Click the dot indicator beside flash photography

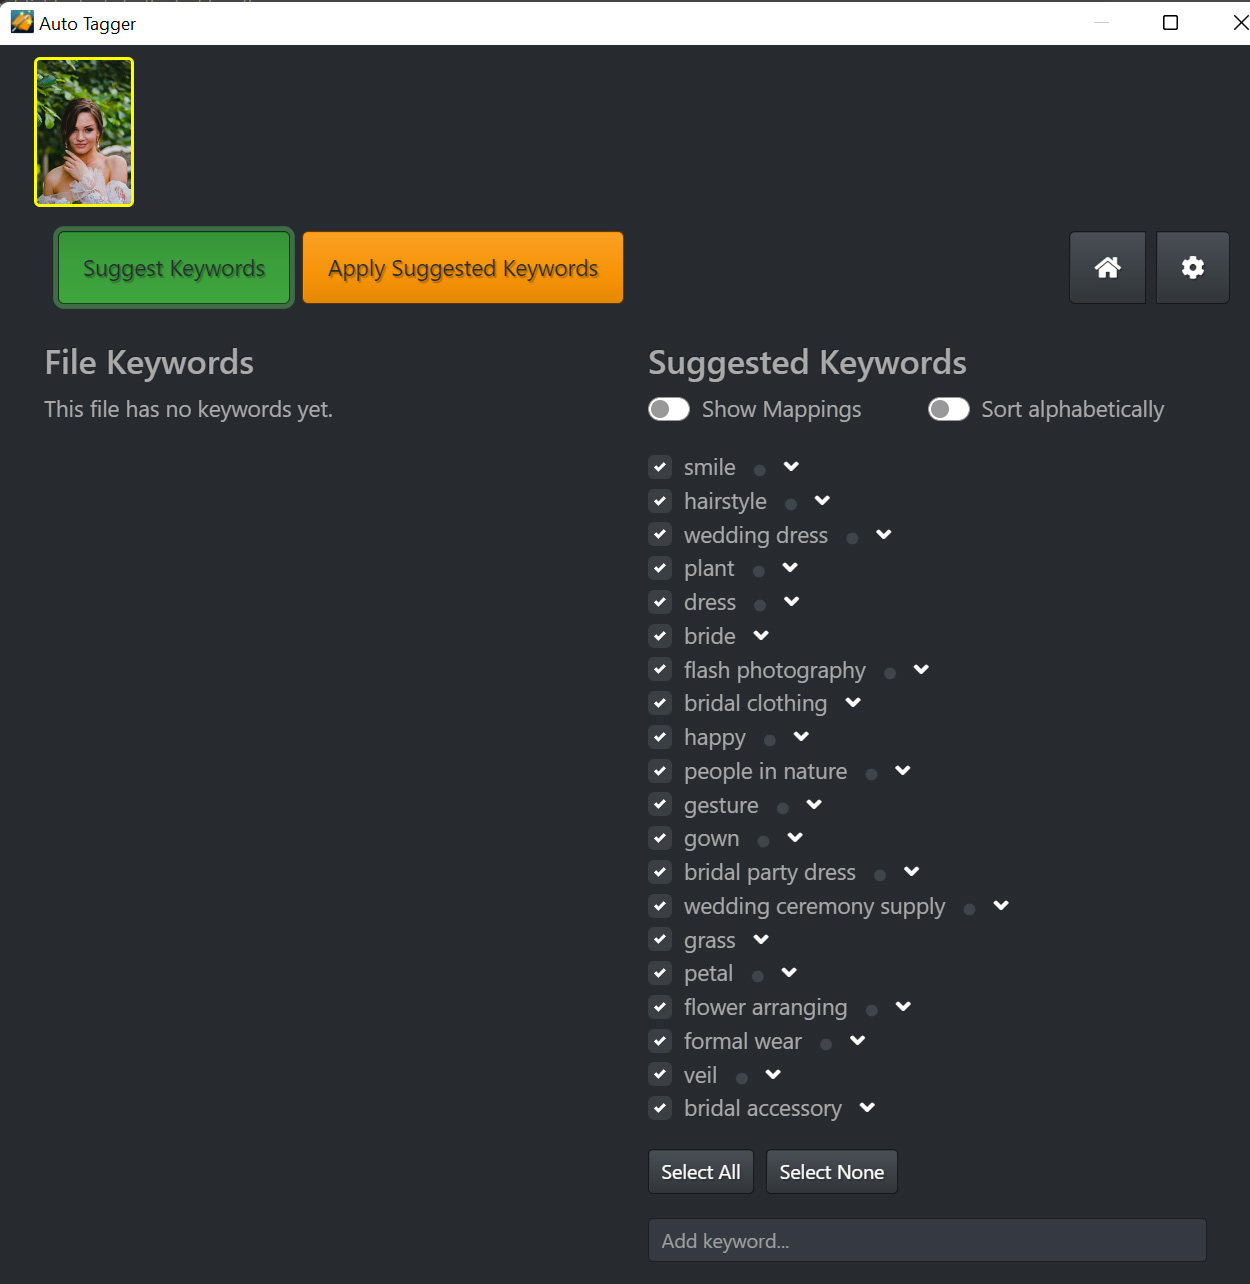890,673
